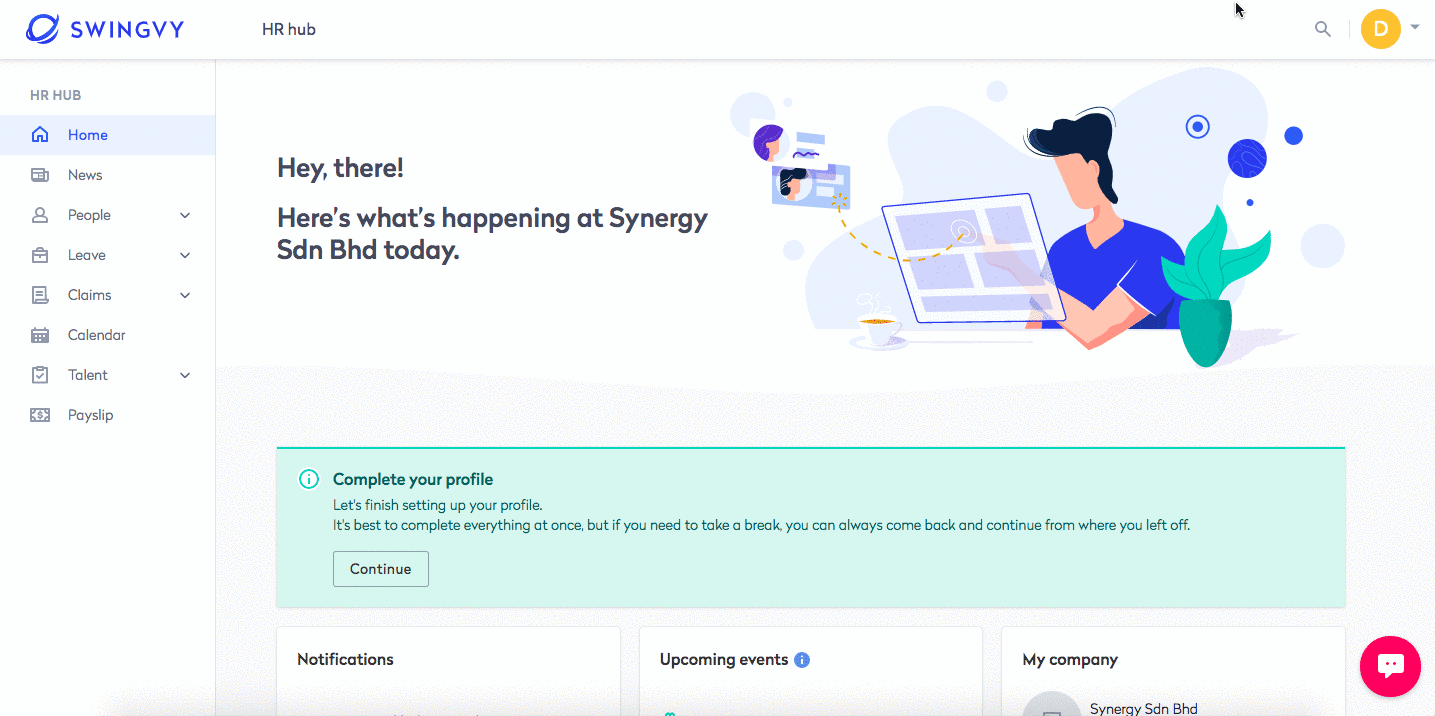Screen dimensions: 1435x716
Task: Click the Home house icon in sidebar
Action: click(40, 135)
